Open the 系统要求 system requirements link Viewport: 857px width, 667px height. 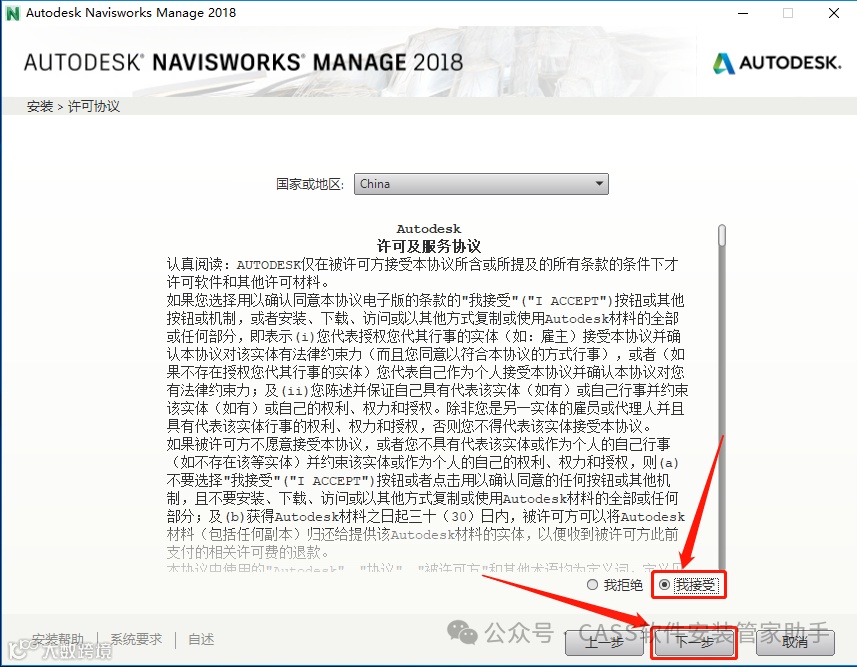pos(136,639)
